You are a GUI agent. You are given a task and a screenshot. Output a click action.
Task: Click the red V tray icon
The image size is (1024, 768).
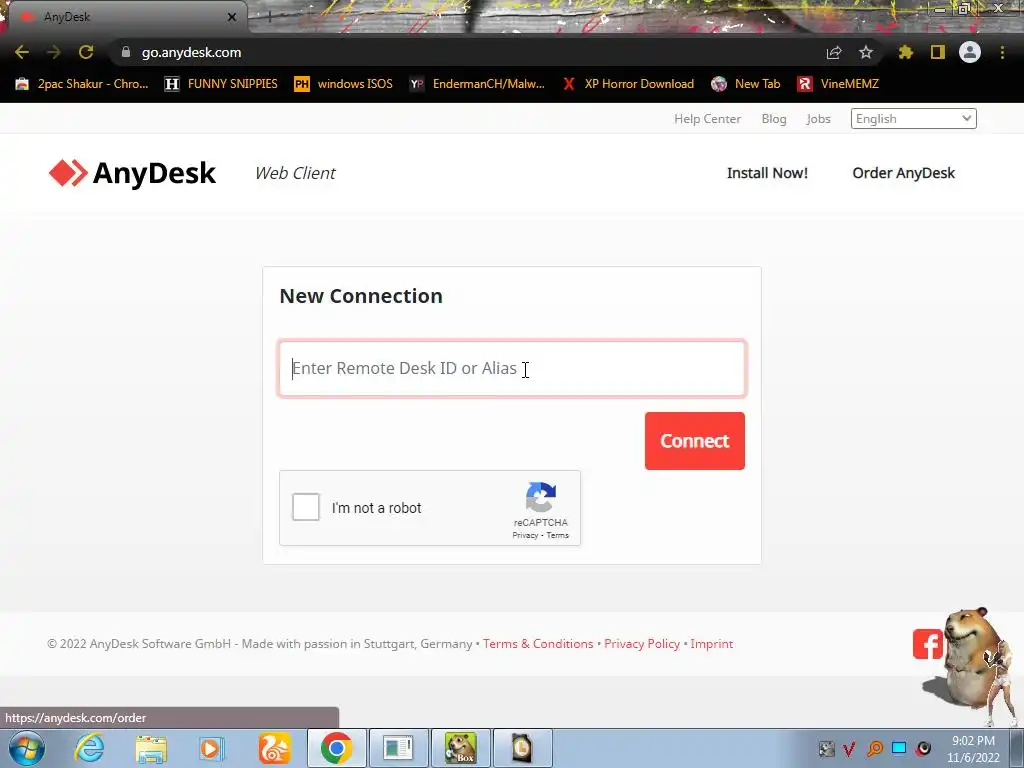pyautogui.click(x=850, y=748)
